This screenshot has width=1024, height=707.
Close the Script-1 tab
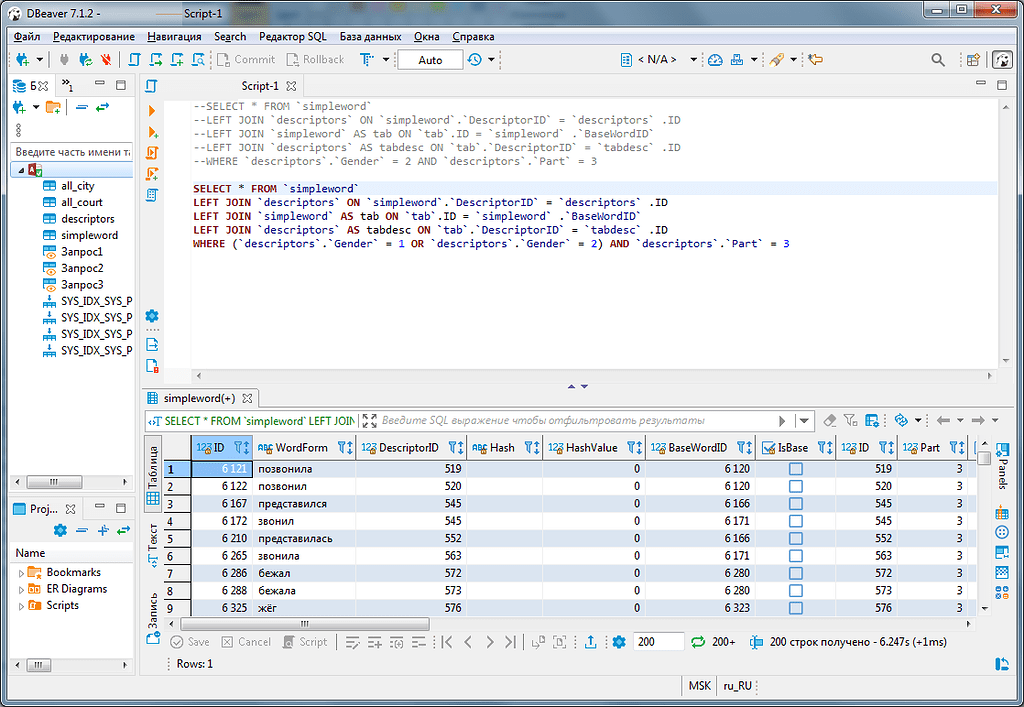(291, 86)
